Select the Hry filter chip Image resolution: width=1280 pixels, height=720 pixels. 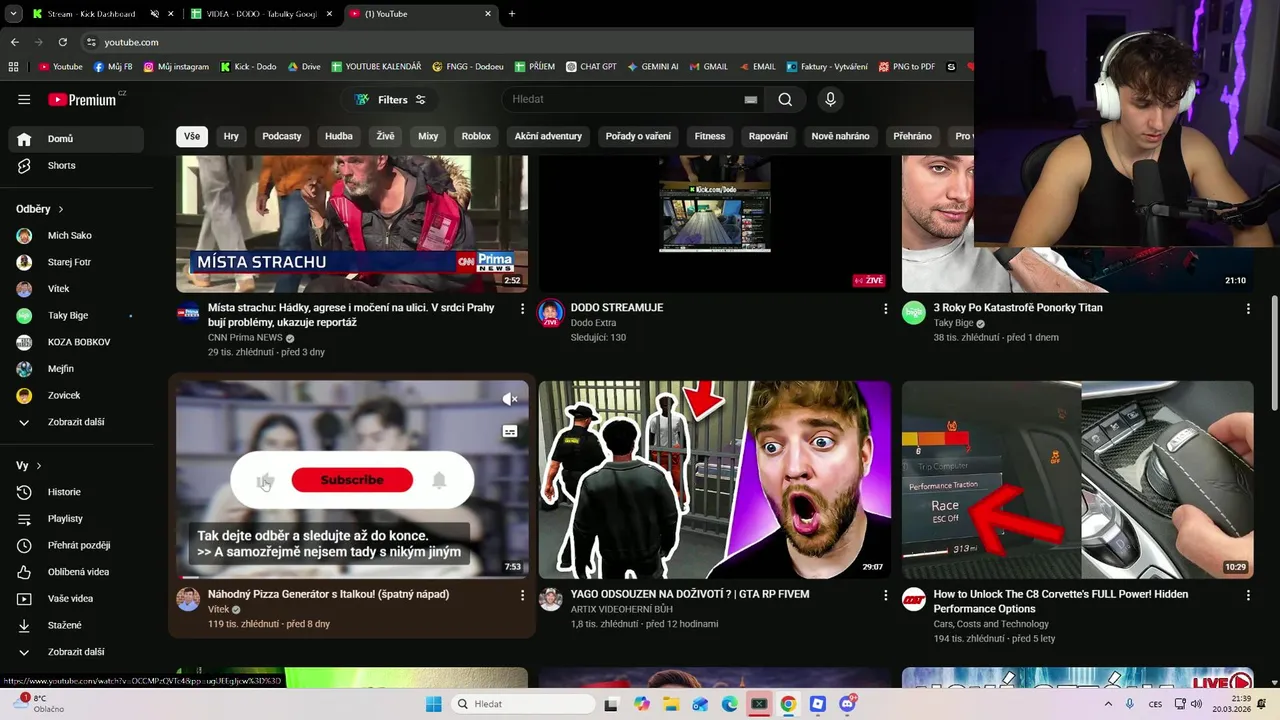231,136
